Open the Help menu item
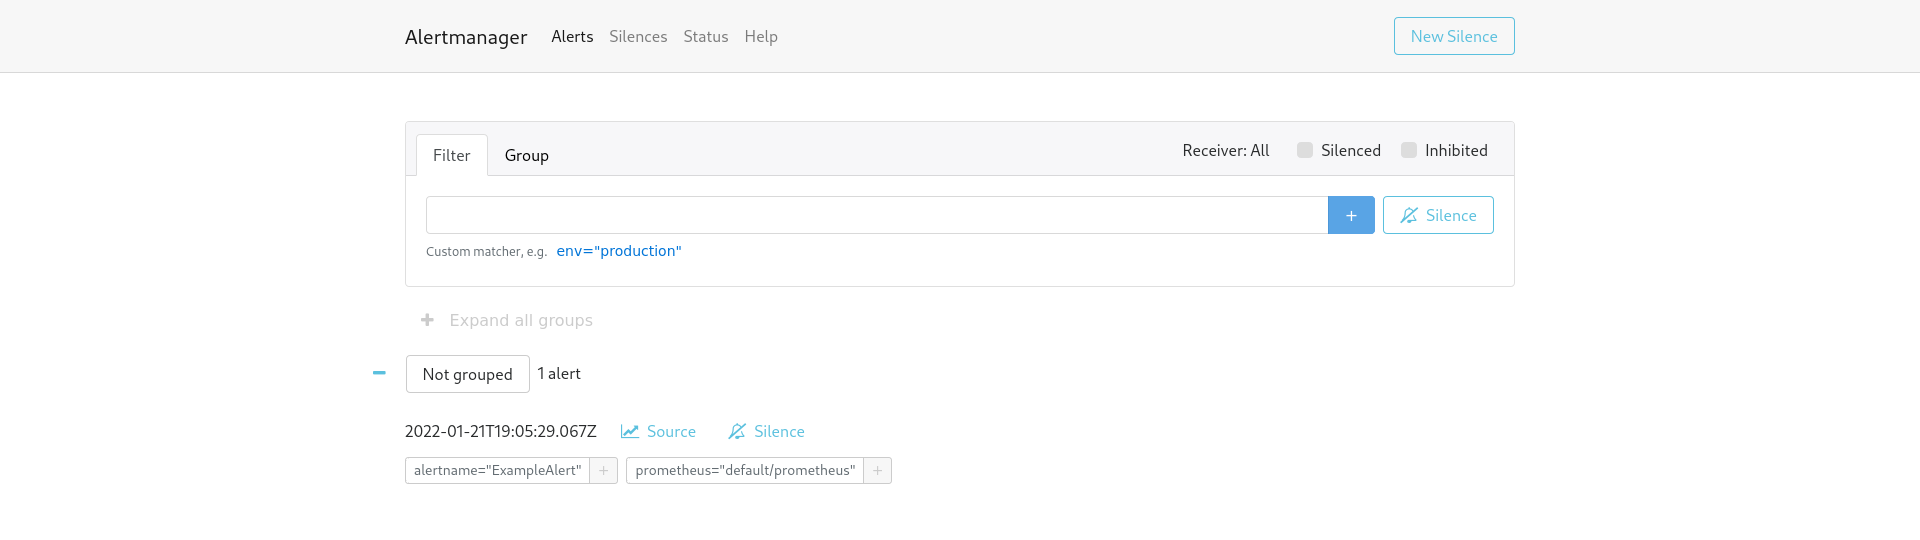1920x540 pixels. coord(760,36)
